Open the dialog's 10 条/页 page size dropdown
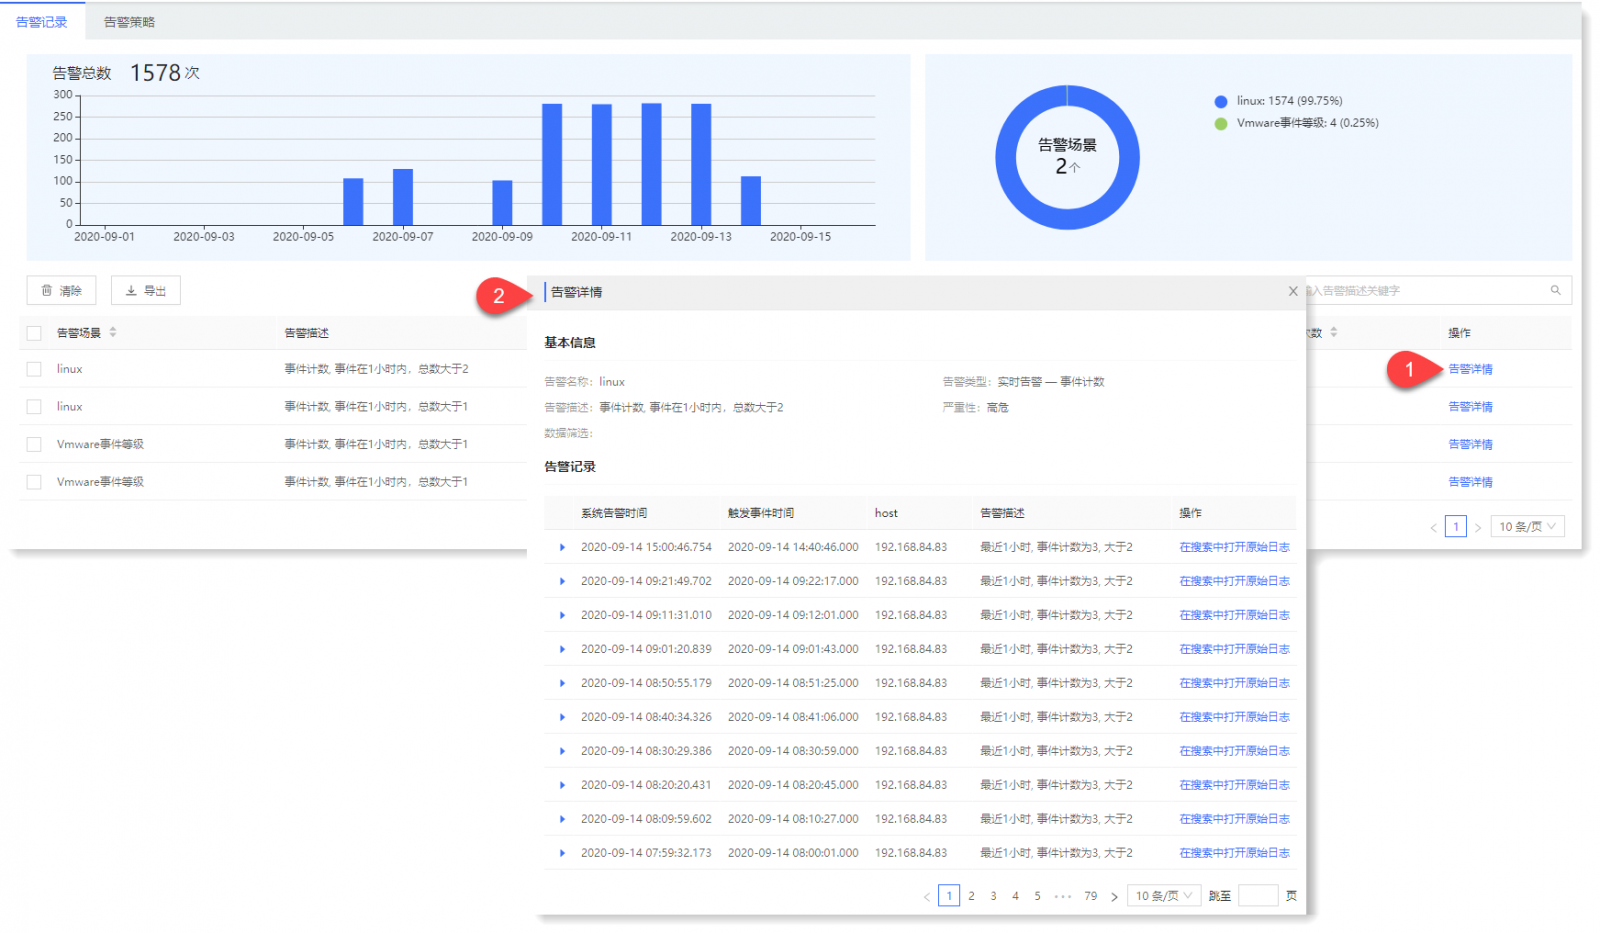Image resolution: width=1600 pixels, height=933 pixels. (x=1163, y=896)
